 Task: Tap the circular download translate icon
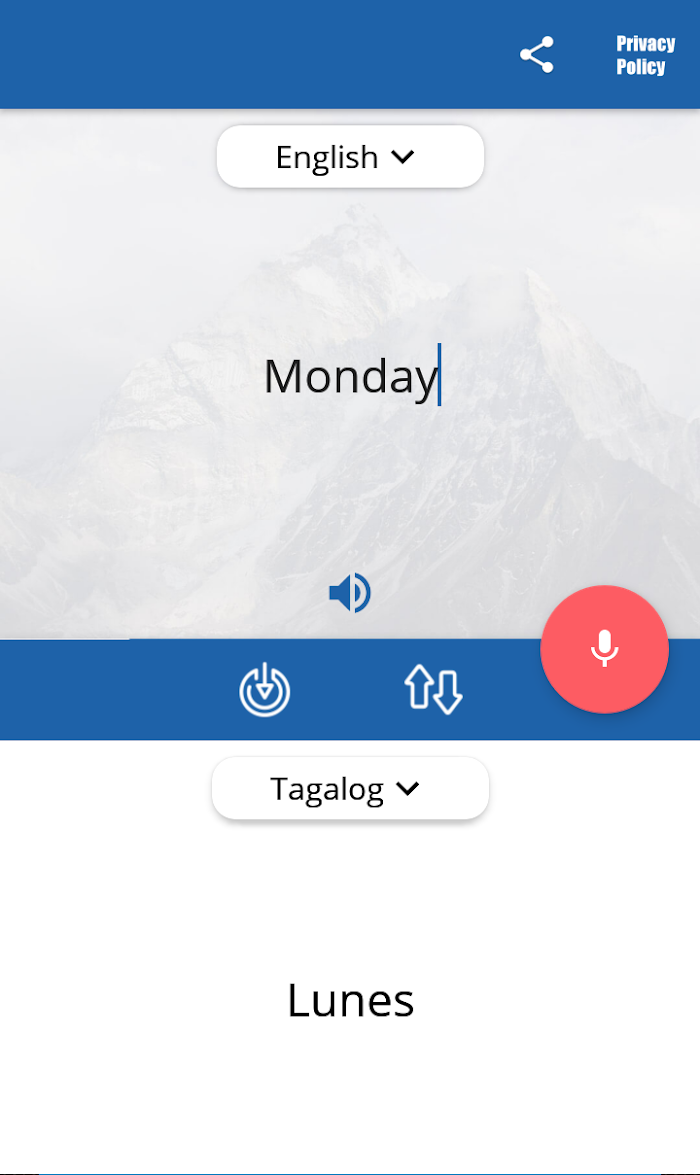(265, 689)
